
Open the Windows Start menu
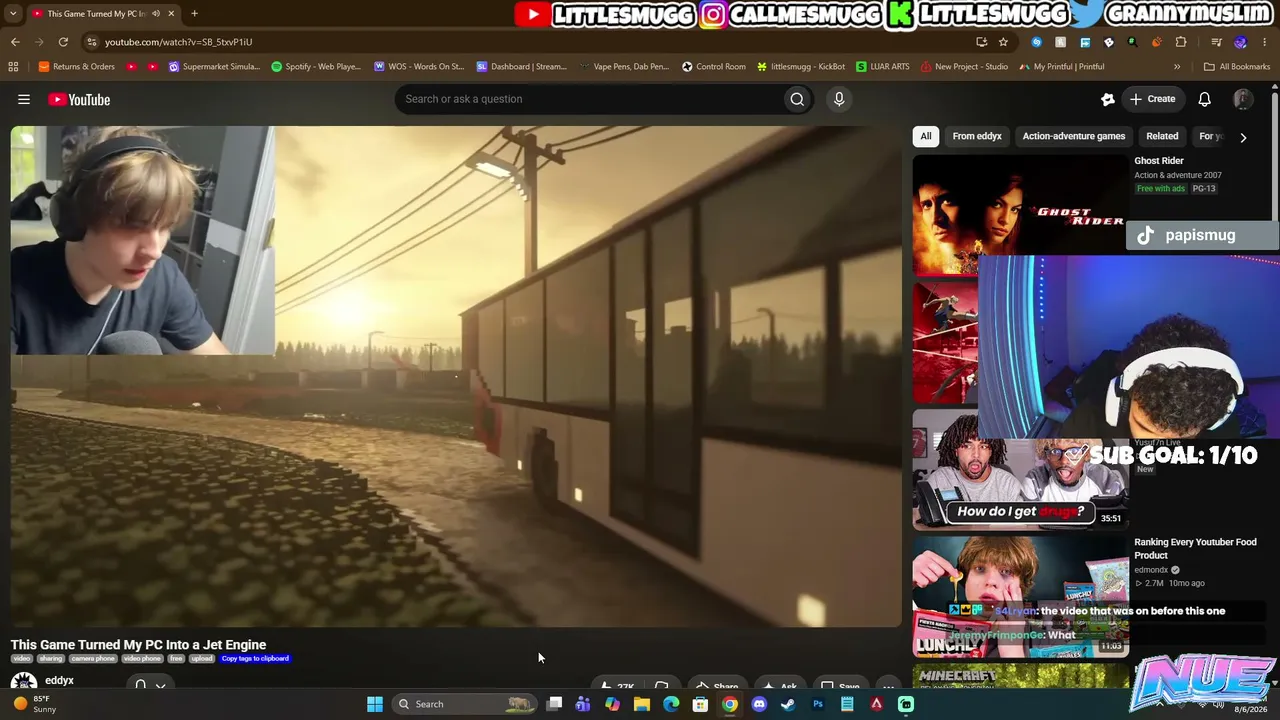(375, 704)
